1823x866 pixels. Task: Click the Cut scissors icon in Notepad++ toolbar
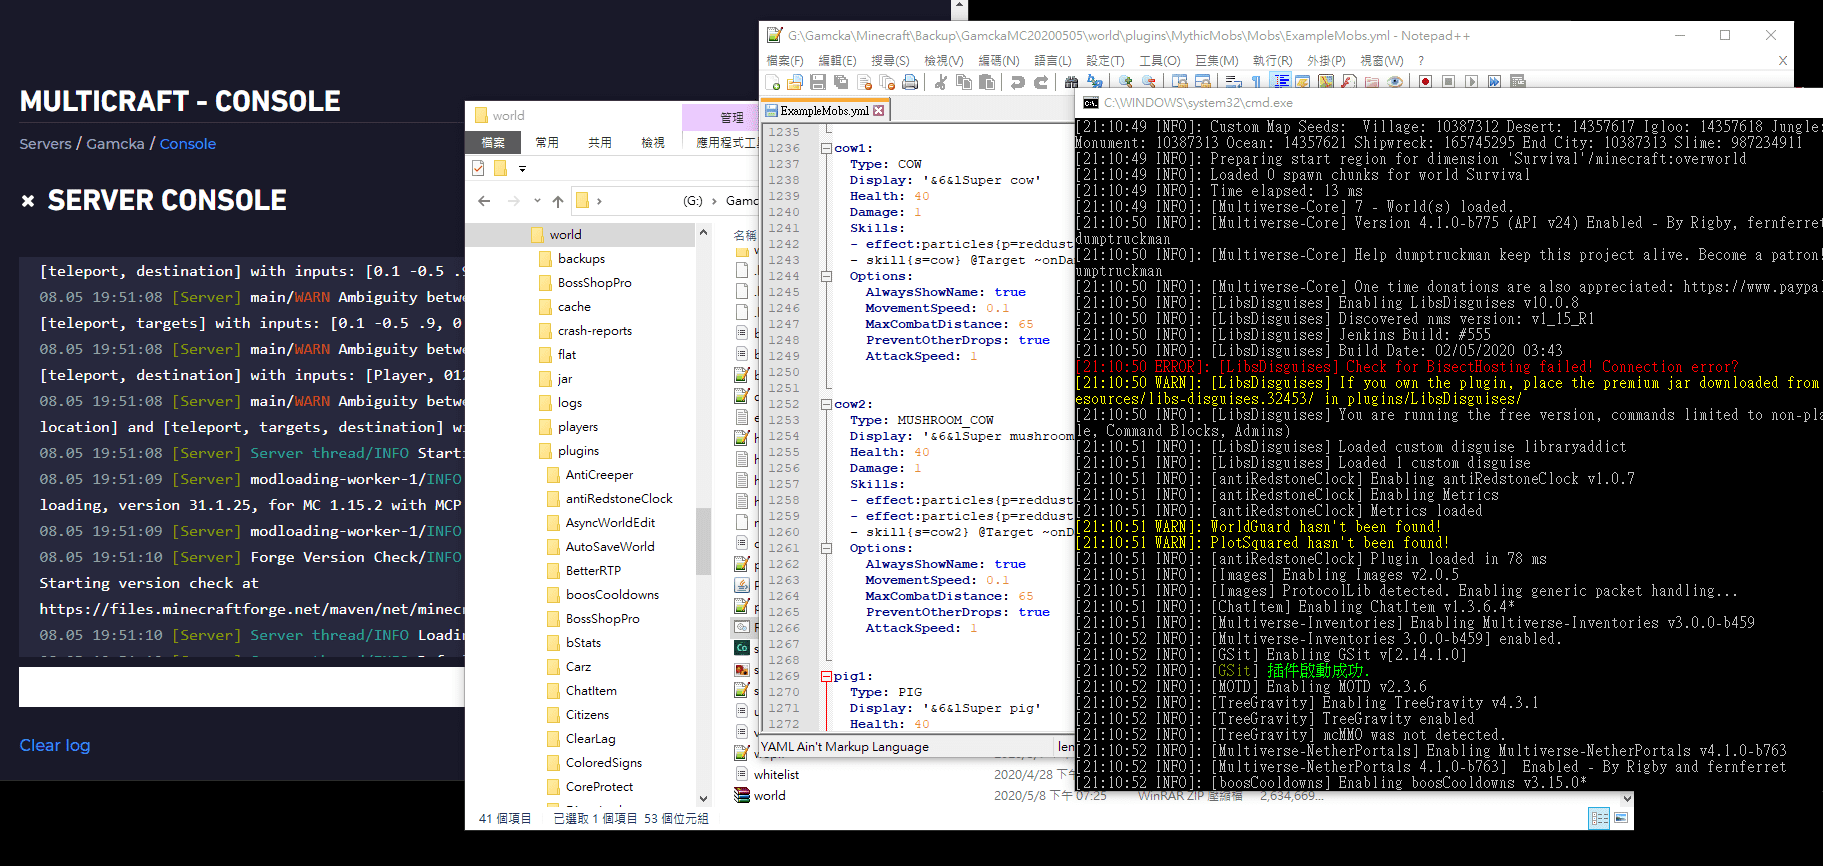[x=941, y=82]
